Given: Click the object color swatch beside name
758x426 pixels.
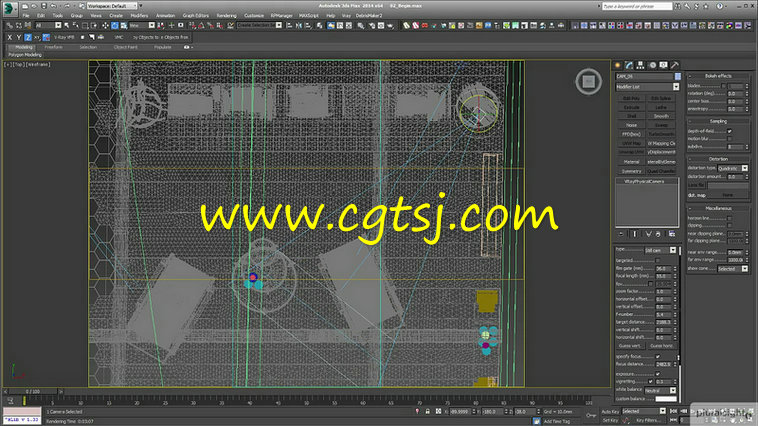Looking at the screenshot, I should 678,76.
